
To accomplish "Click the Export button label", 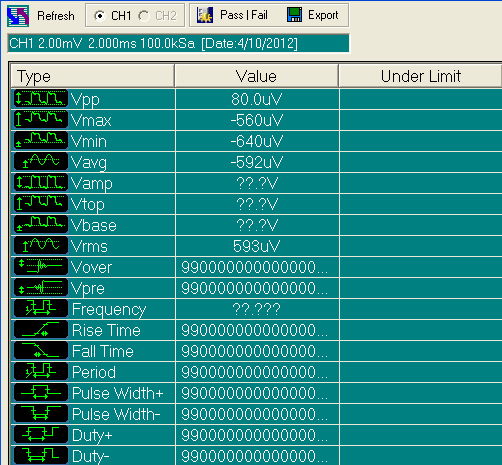I will (323, 15).
